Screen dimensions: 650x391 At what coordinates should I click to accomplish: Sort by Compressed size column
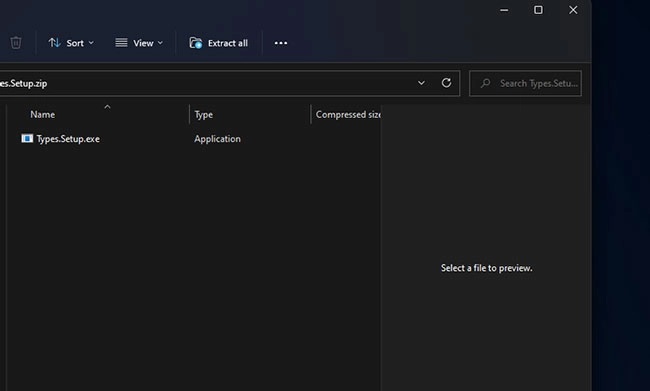(346, 114)
